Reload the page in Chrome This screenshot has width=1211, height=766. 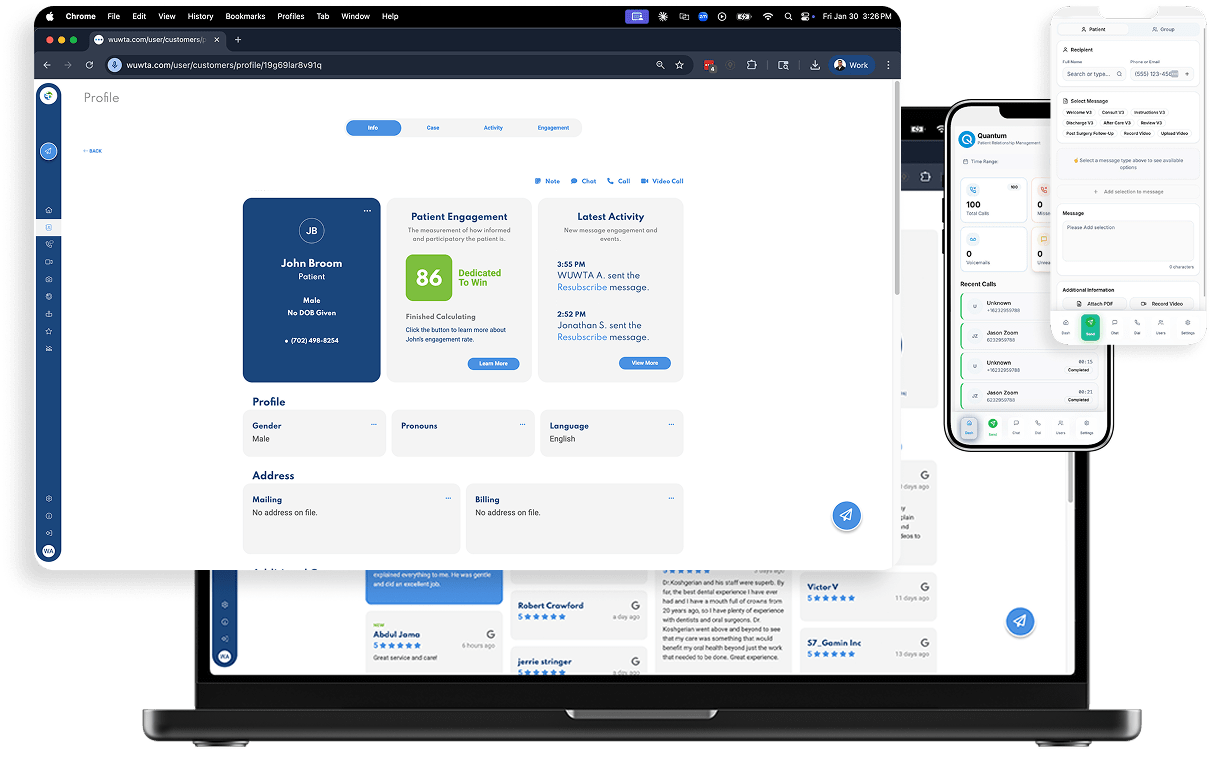click(x=89, y=65)
